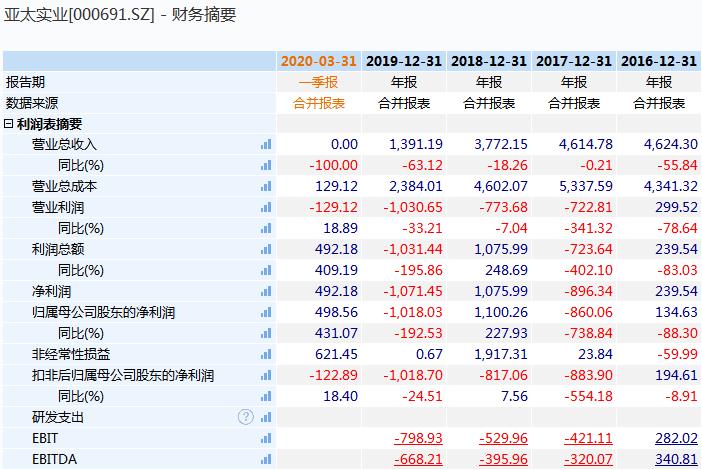Show chart icon for EBITDA row
The width and height of the screenshot is (702, 470).
(x=266, y=459)
